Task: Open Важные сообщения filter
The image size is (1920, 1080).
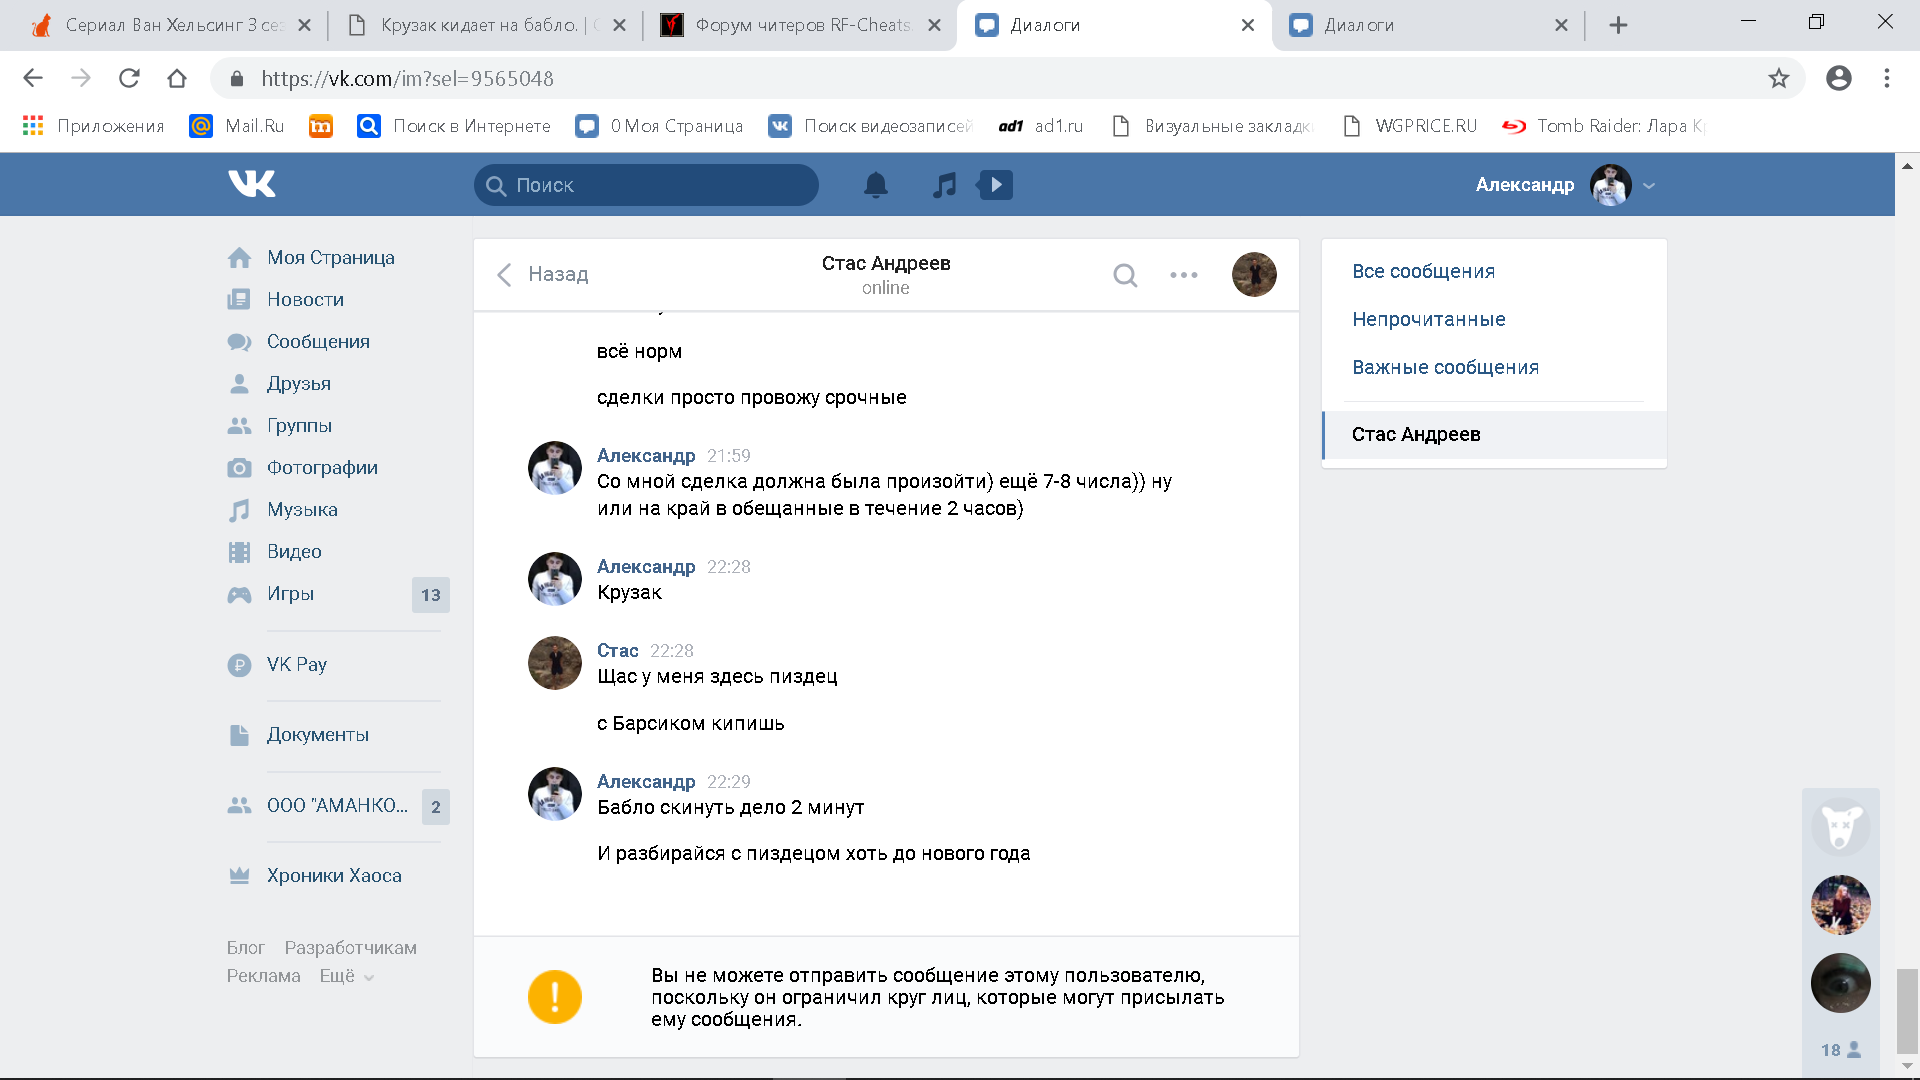Action: 1445,367
